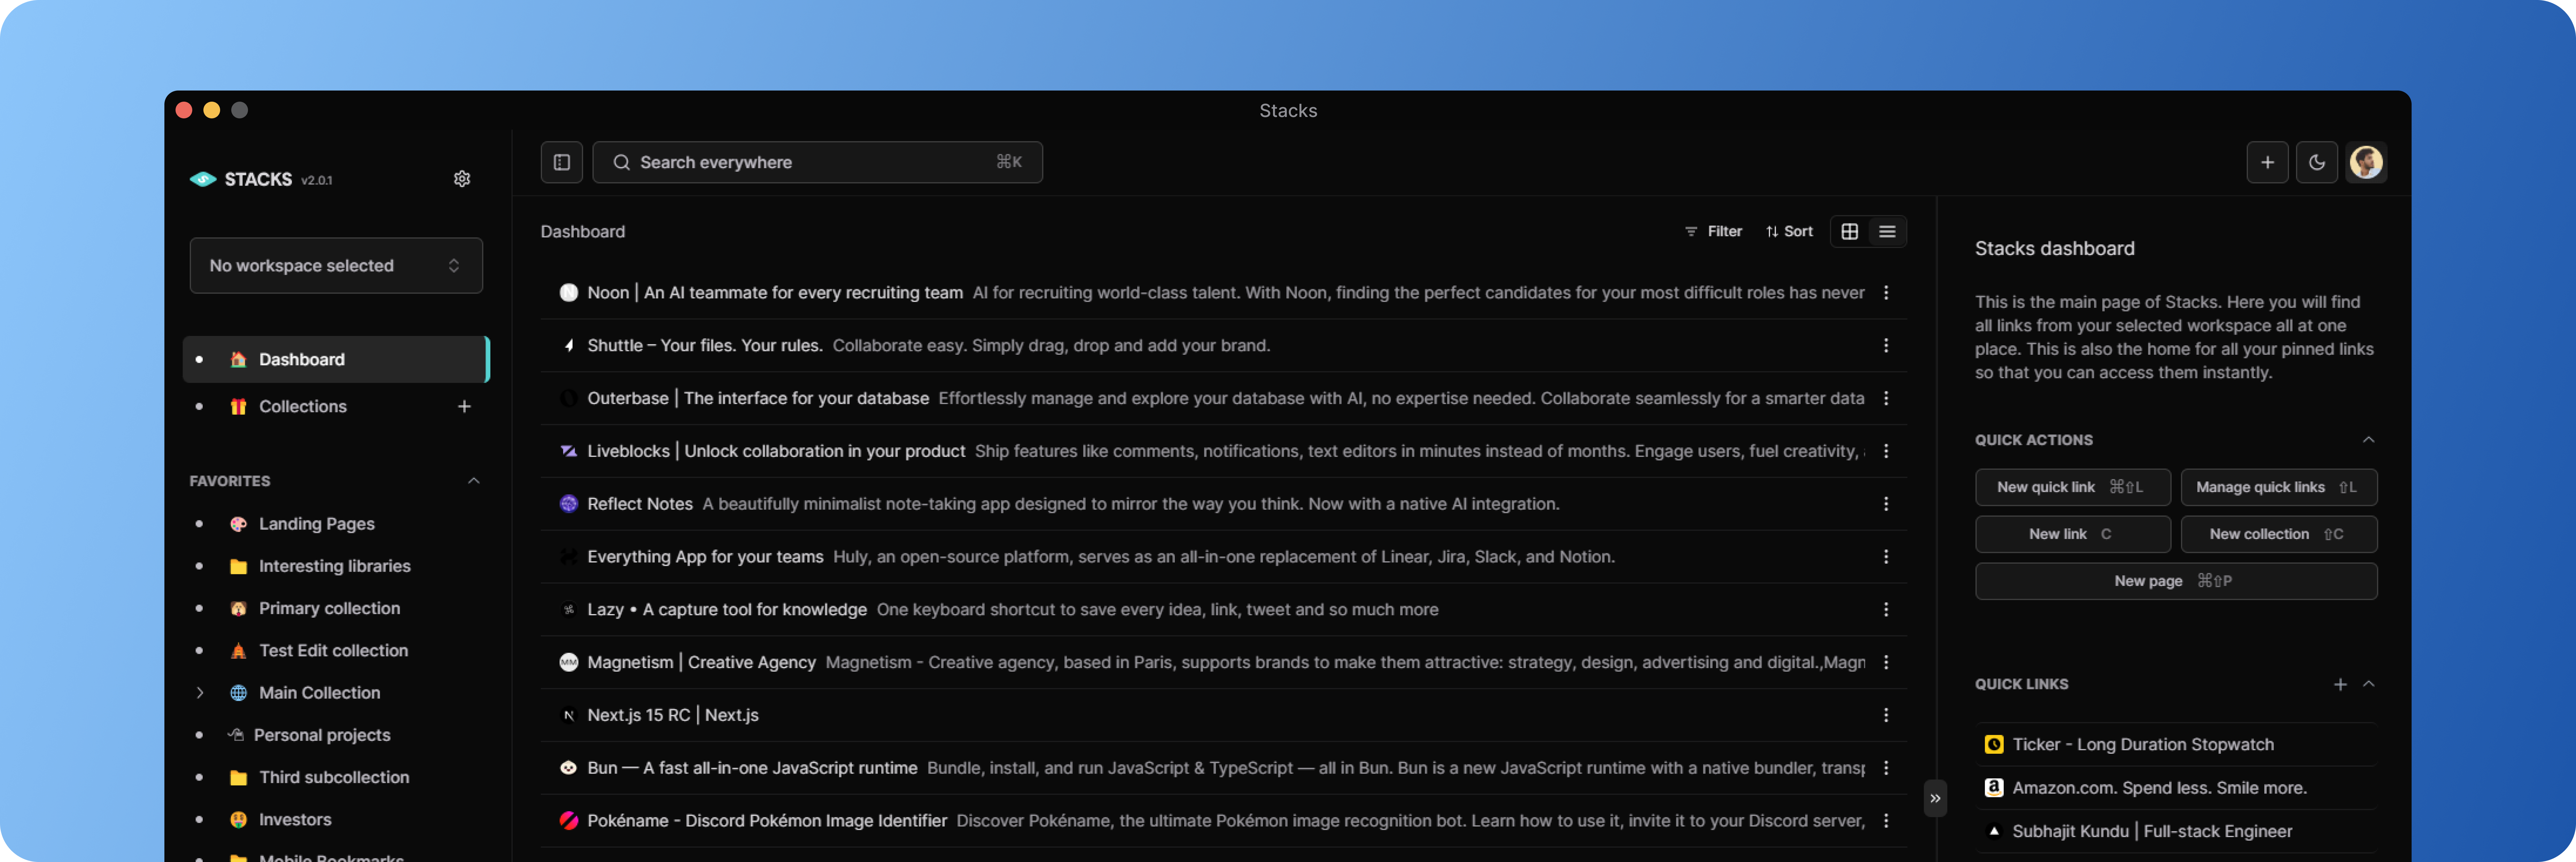Image resolution: width=2576 pixels, height=862 pixels.
Task: Open the Reflect Notes link
Action: [640, 504]
